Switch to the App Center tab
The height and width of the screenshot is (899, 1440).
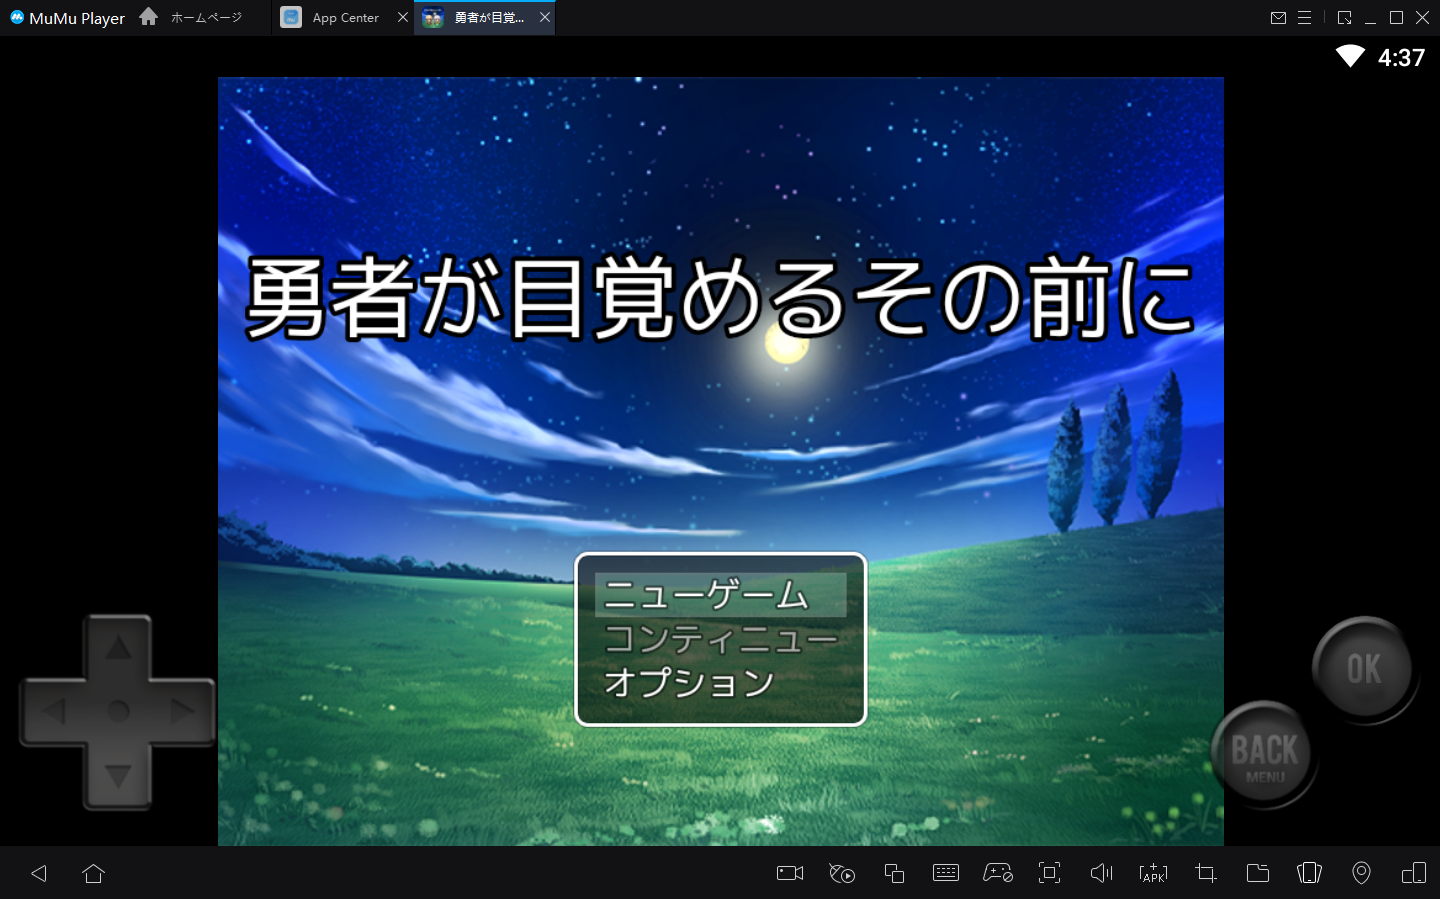tap(345, 18)
